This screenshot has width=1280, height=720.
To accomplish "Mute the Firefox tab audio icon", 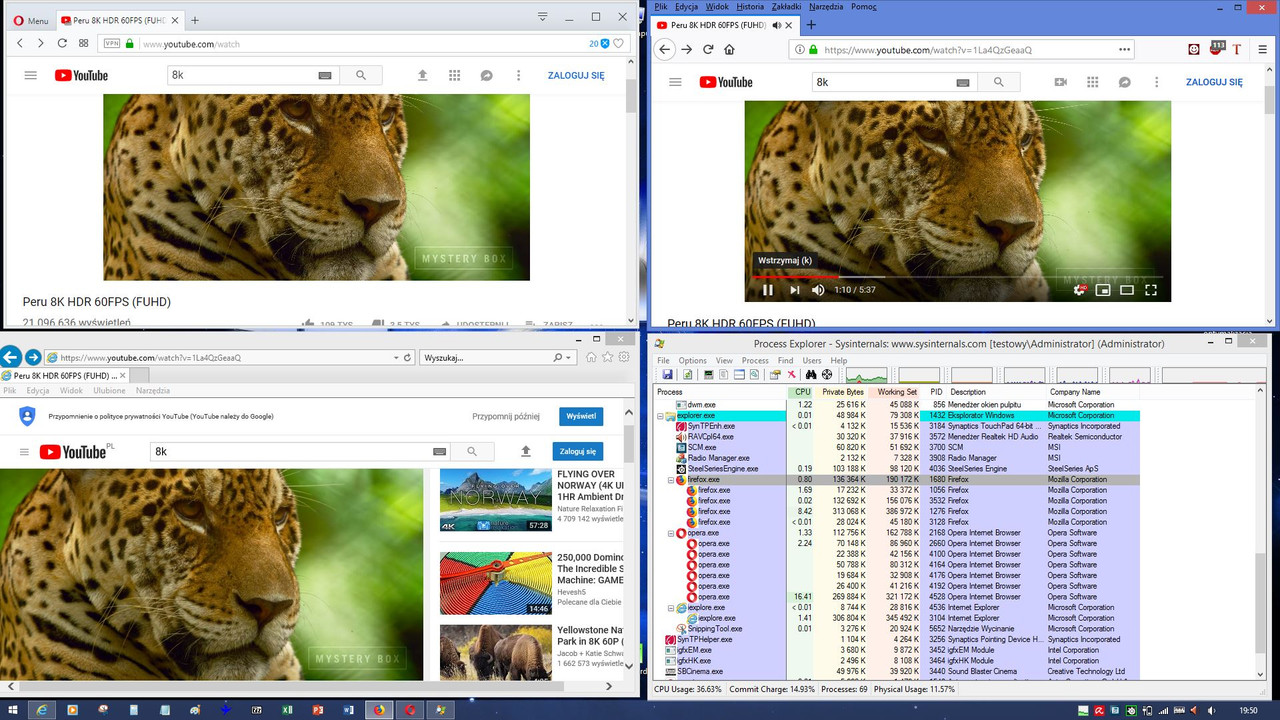I will coord(776,24).
